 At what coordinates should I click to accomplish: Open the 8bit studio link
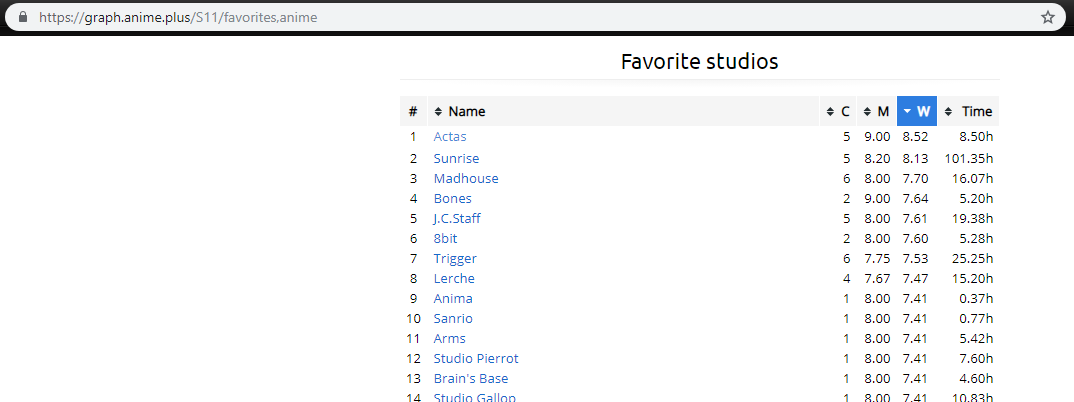click(446, 239)
